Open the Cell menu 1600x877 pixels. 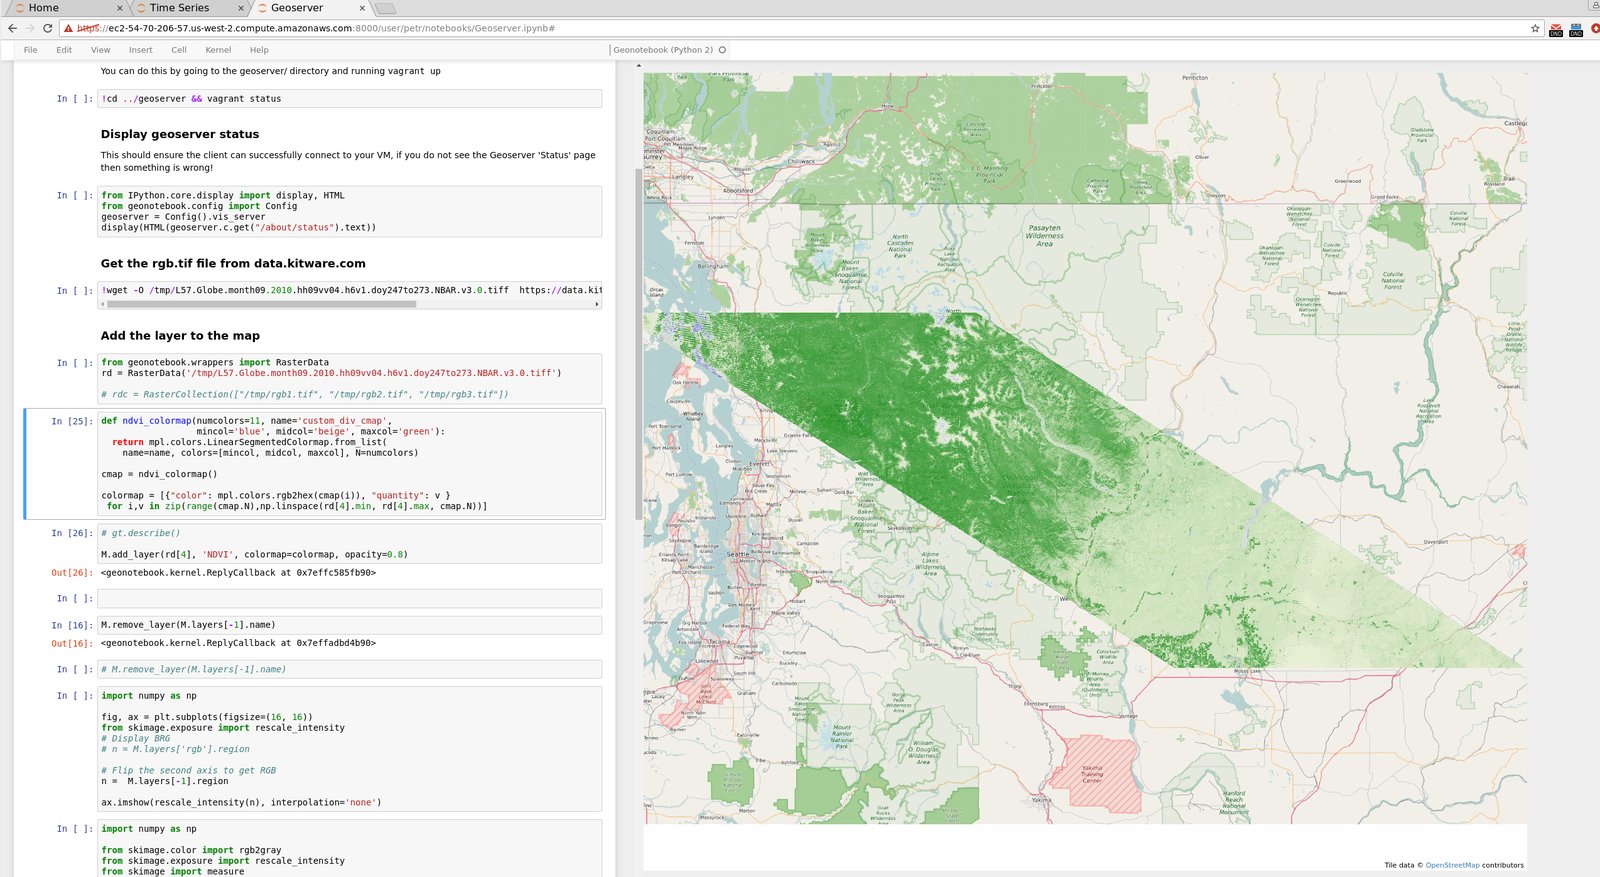tap(179, 49)
